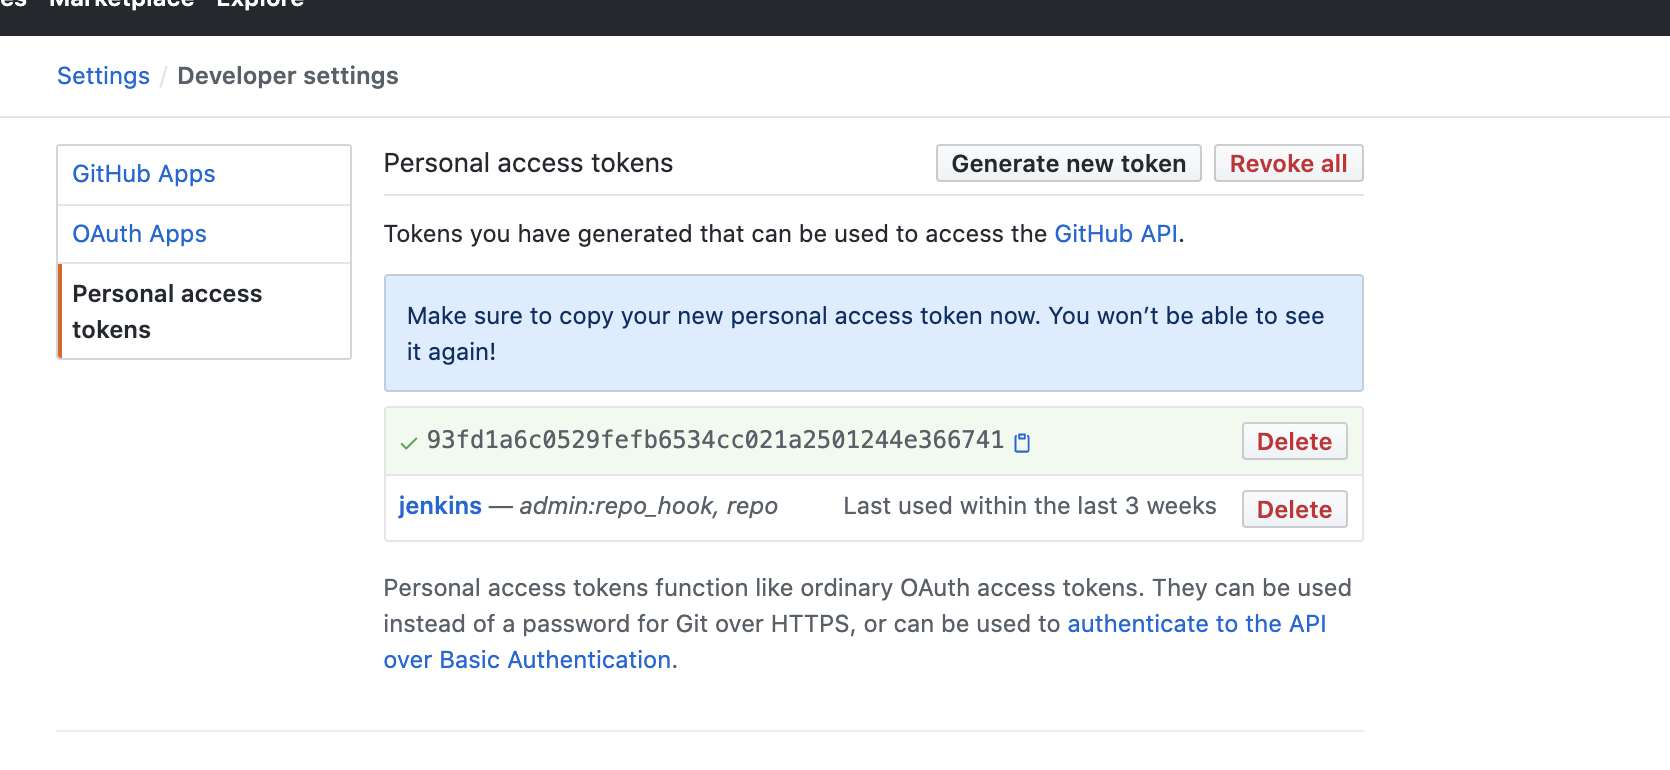Click the Developer settings breadcrumb text

[288, 76]
